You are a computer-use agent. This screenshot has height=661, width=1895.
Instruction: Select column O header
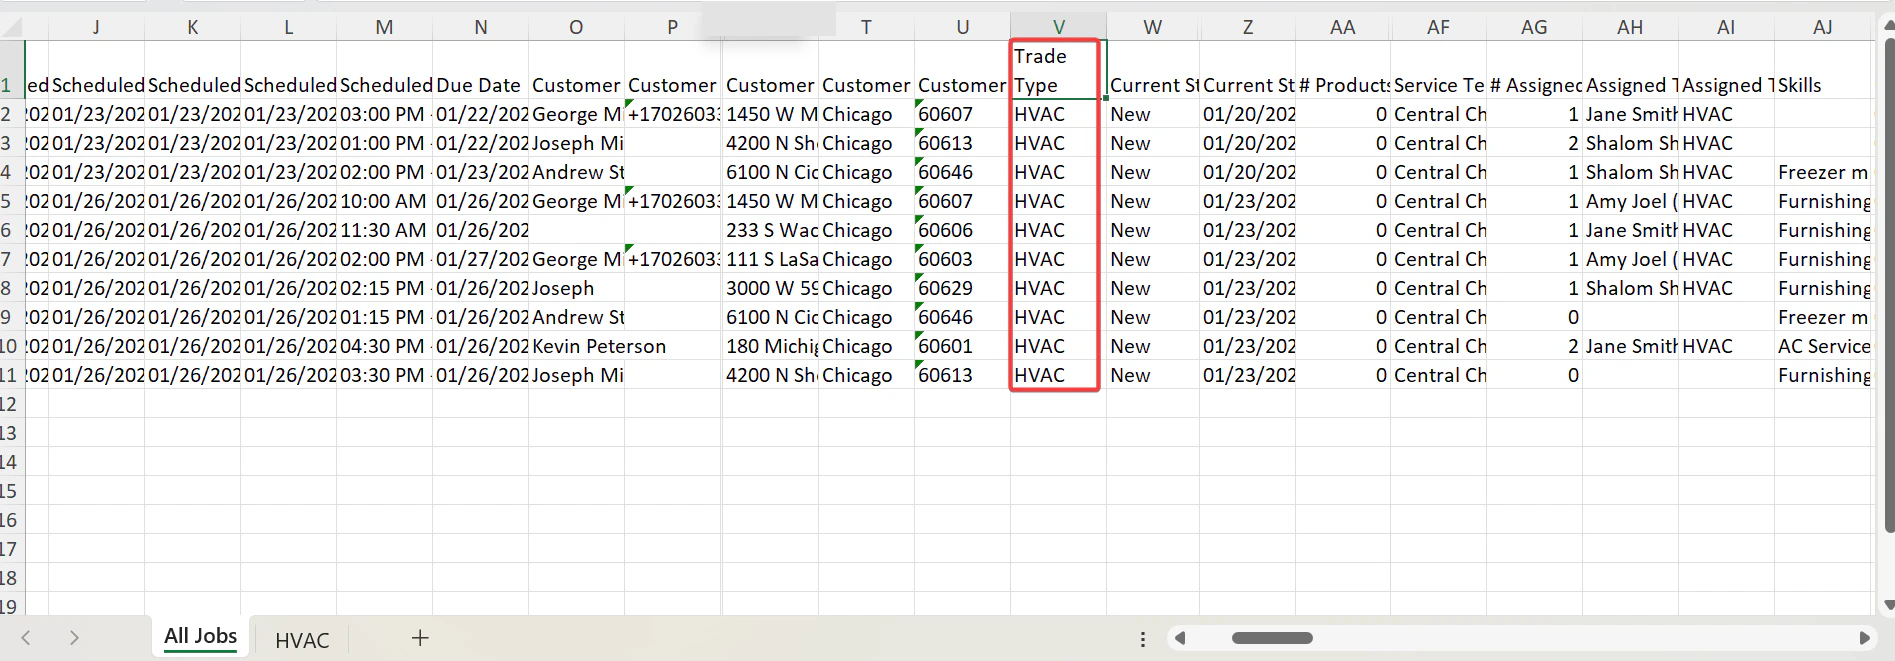576,27
